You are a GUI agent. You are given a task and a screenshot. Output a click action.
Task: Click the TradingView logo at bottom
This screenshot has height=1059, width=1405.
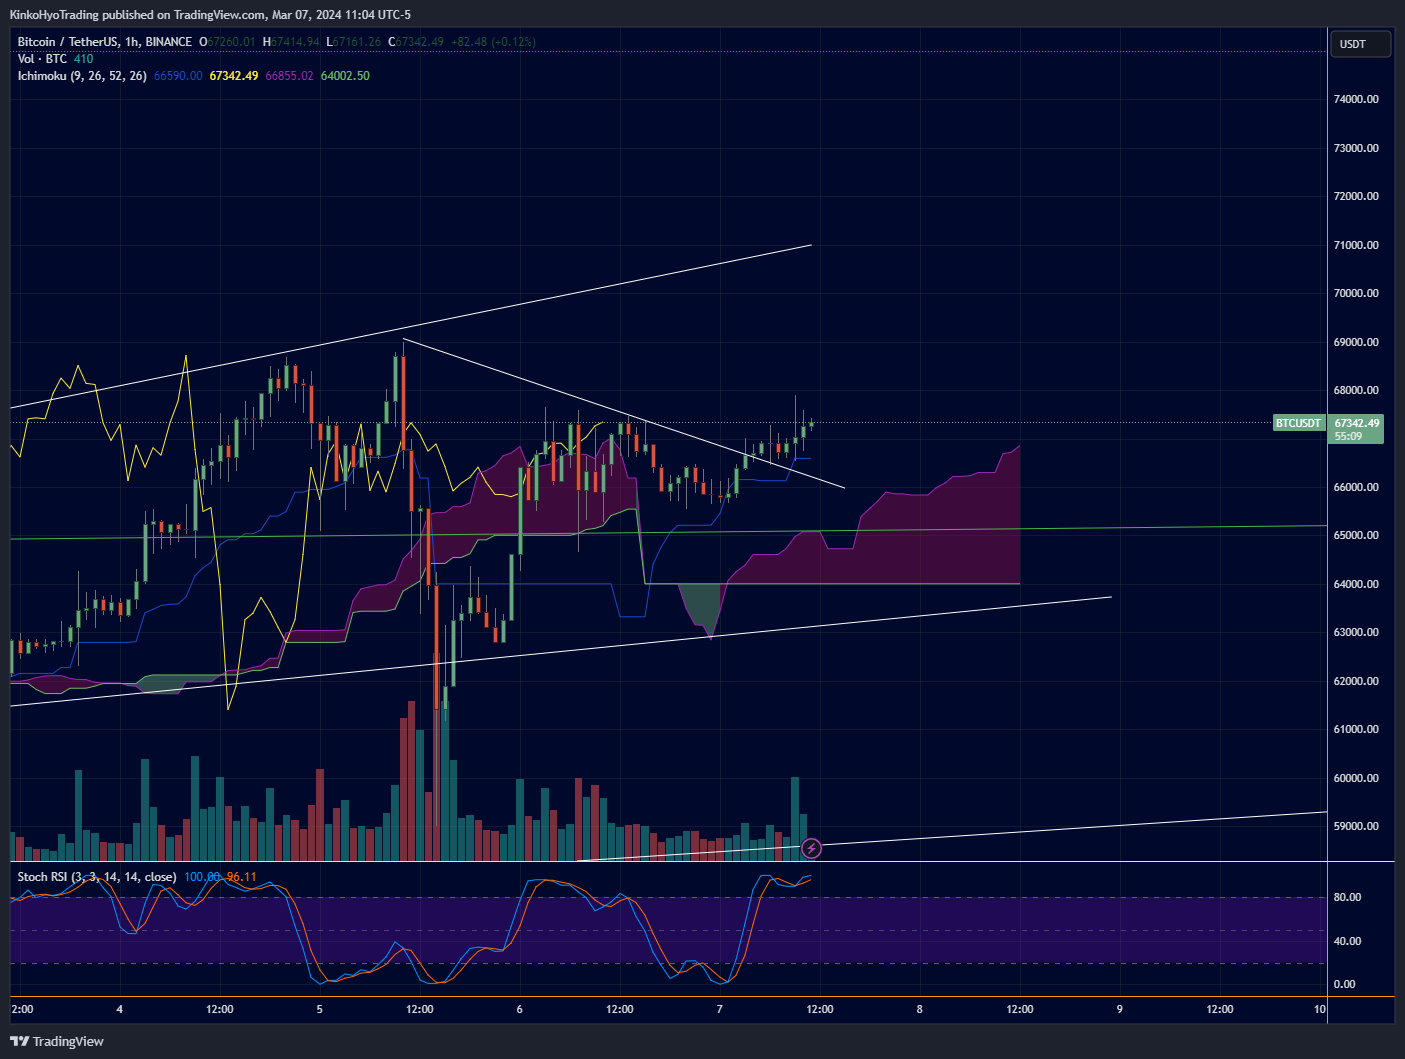click(x=57, y=1041)
